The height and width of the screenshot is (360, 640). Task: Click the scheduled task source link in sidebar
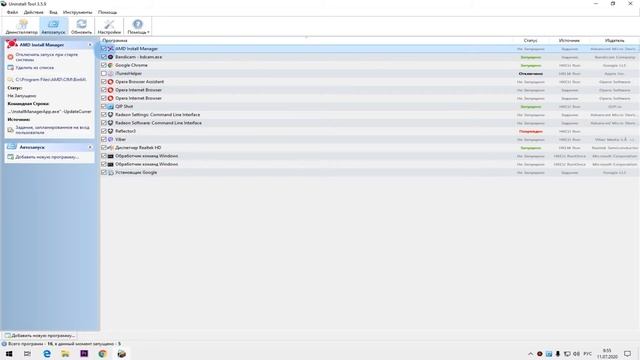click(x=52, y=130)
